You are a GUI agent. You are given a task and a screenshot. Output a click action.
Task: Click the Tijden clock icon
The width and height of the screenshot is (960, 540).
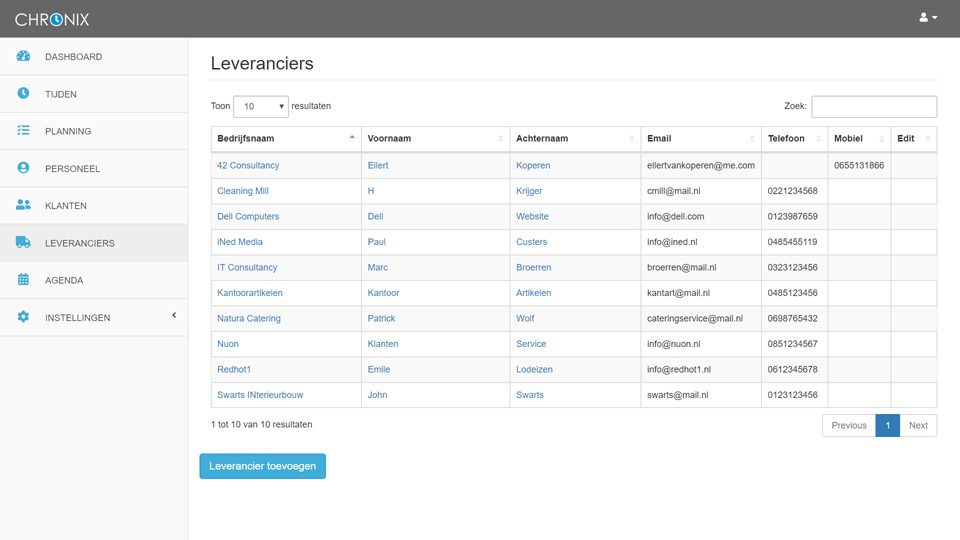click(x=23, y=93)
